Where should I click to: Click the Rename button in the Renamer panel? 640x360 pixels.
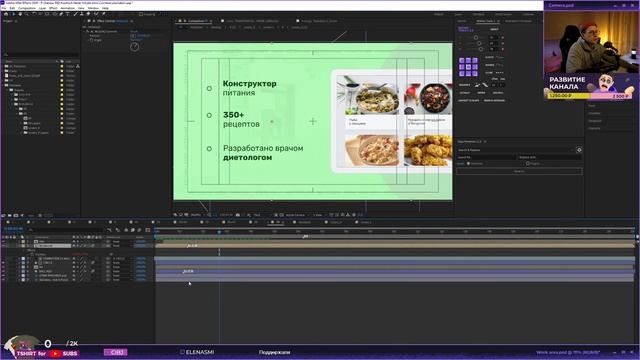pos(519,171)
